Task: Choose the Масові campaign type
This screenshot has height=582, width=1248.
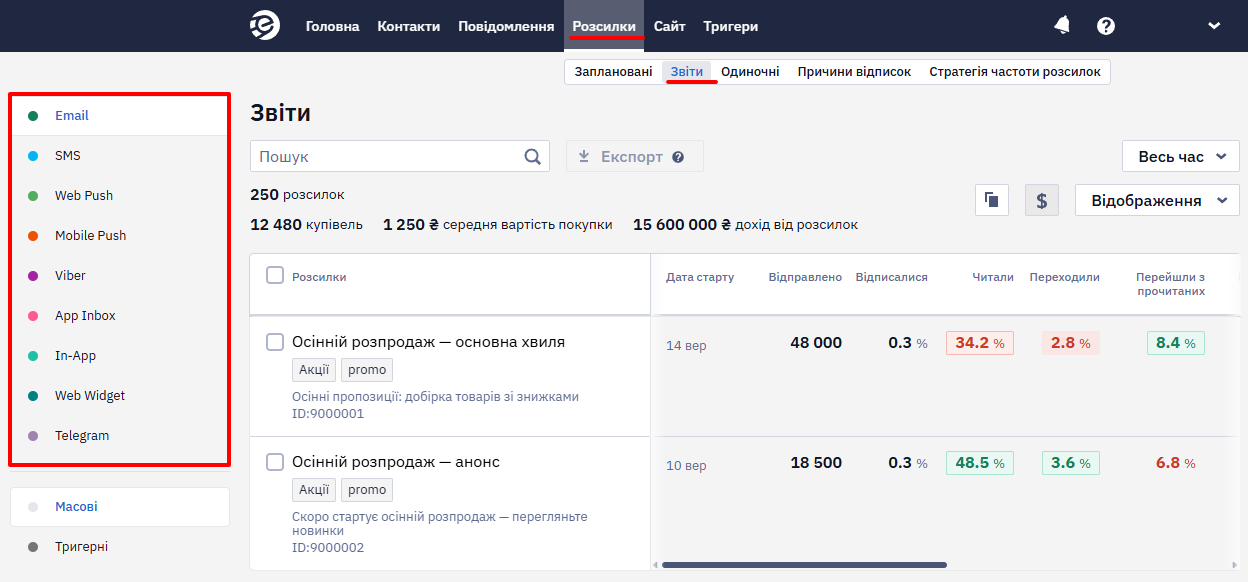Action: pyautogui.click(x=120, y=507)
